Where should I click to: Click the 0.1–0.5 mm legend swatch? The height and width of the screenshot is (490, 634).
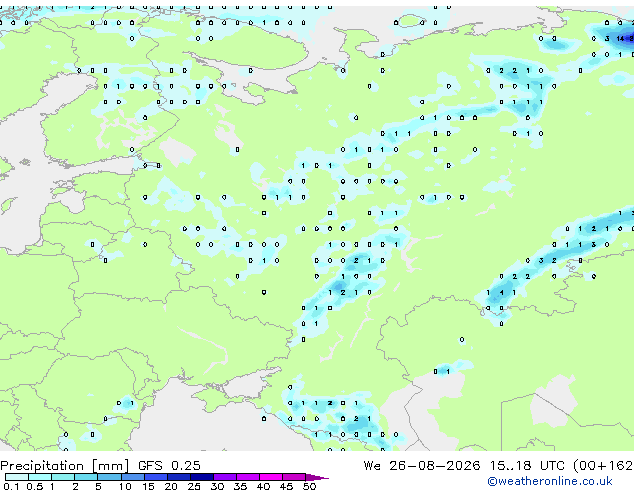[x=17, y=477]
